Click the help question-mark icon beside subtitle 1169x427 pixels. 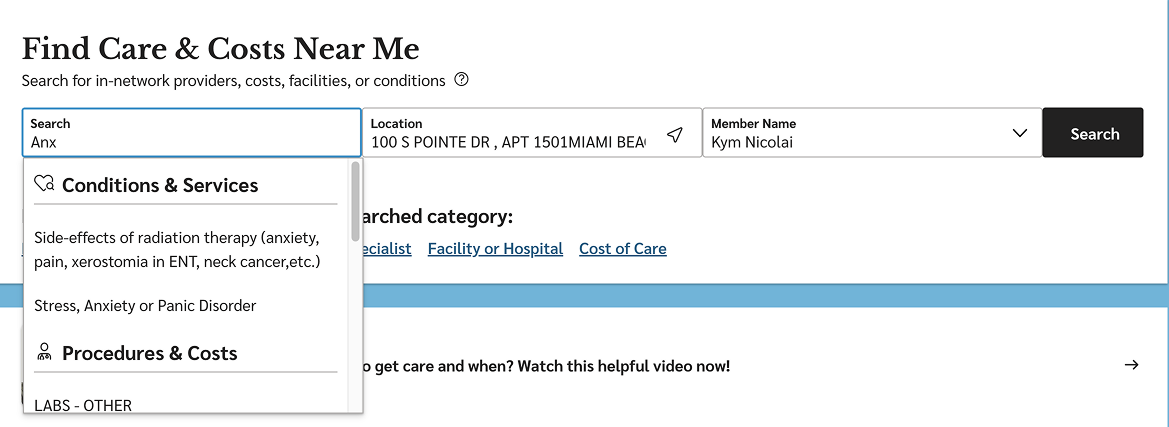pyautogui.click(x=461, y=80)
